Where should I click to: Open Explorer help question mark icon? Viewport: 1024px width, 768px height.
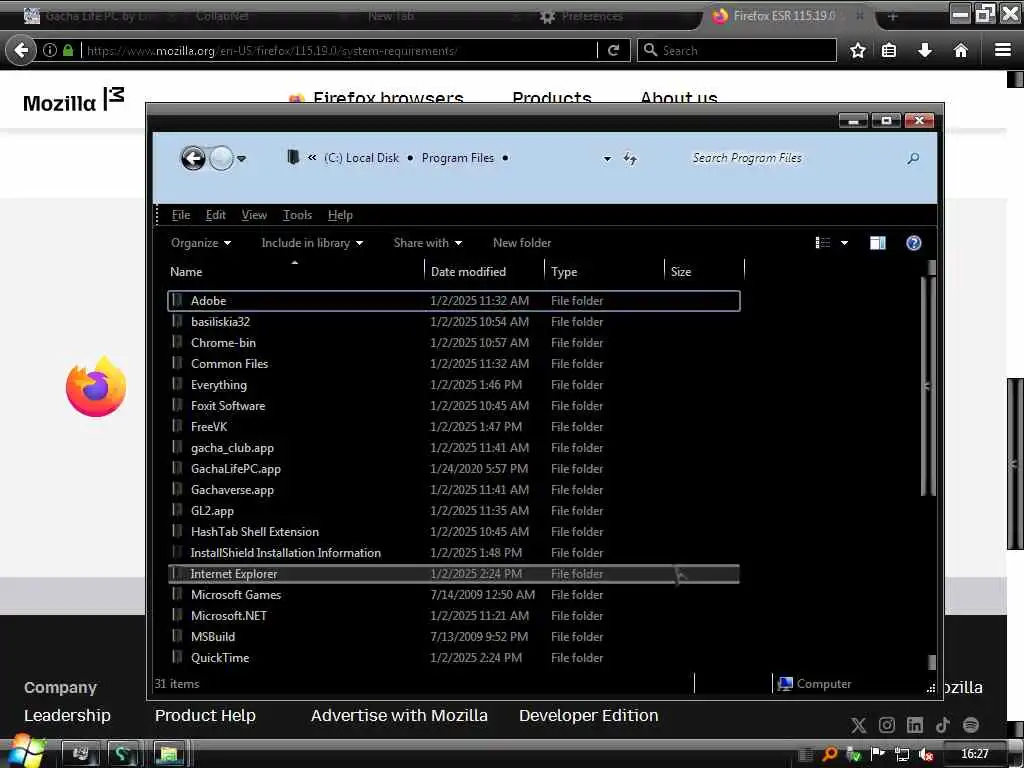[914, 243]
